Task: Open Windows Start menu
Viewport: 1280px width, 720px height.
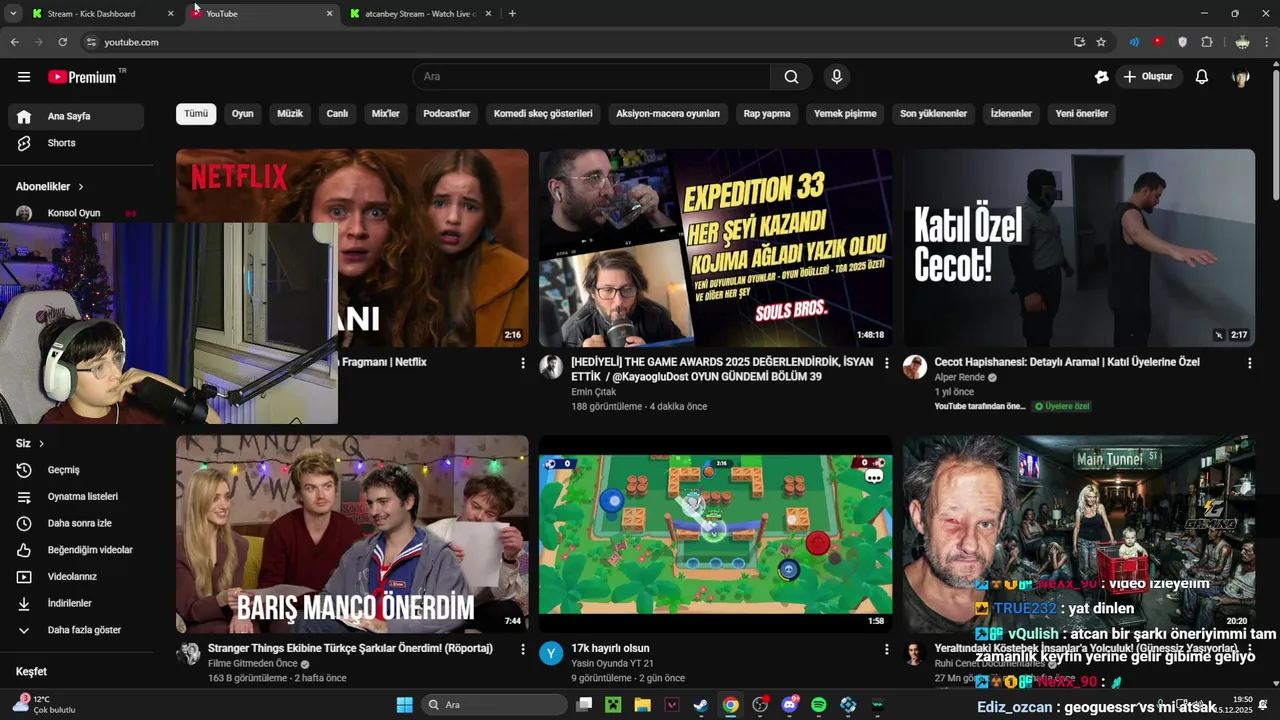Action: point(404,705)
